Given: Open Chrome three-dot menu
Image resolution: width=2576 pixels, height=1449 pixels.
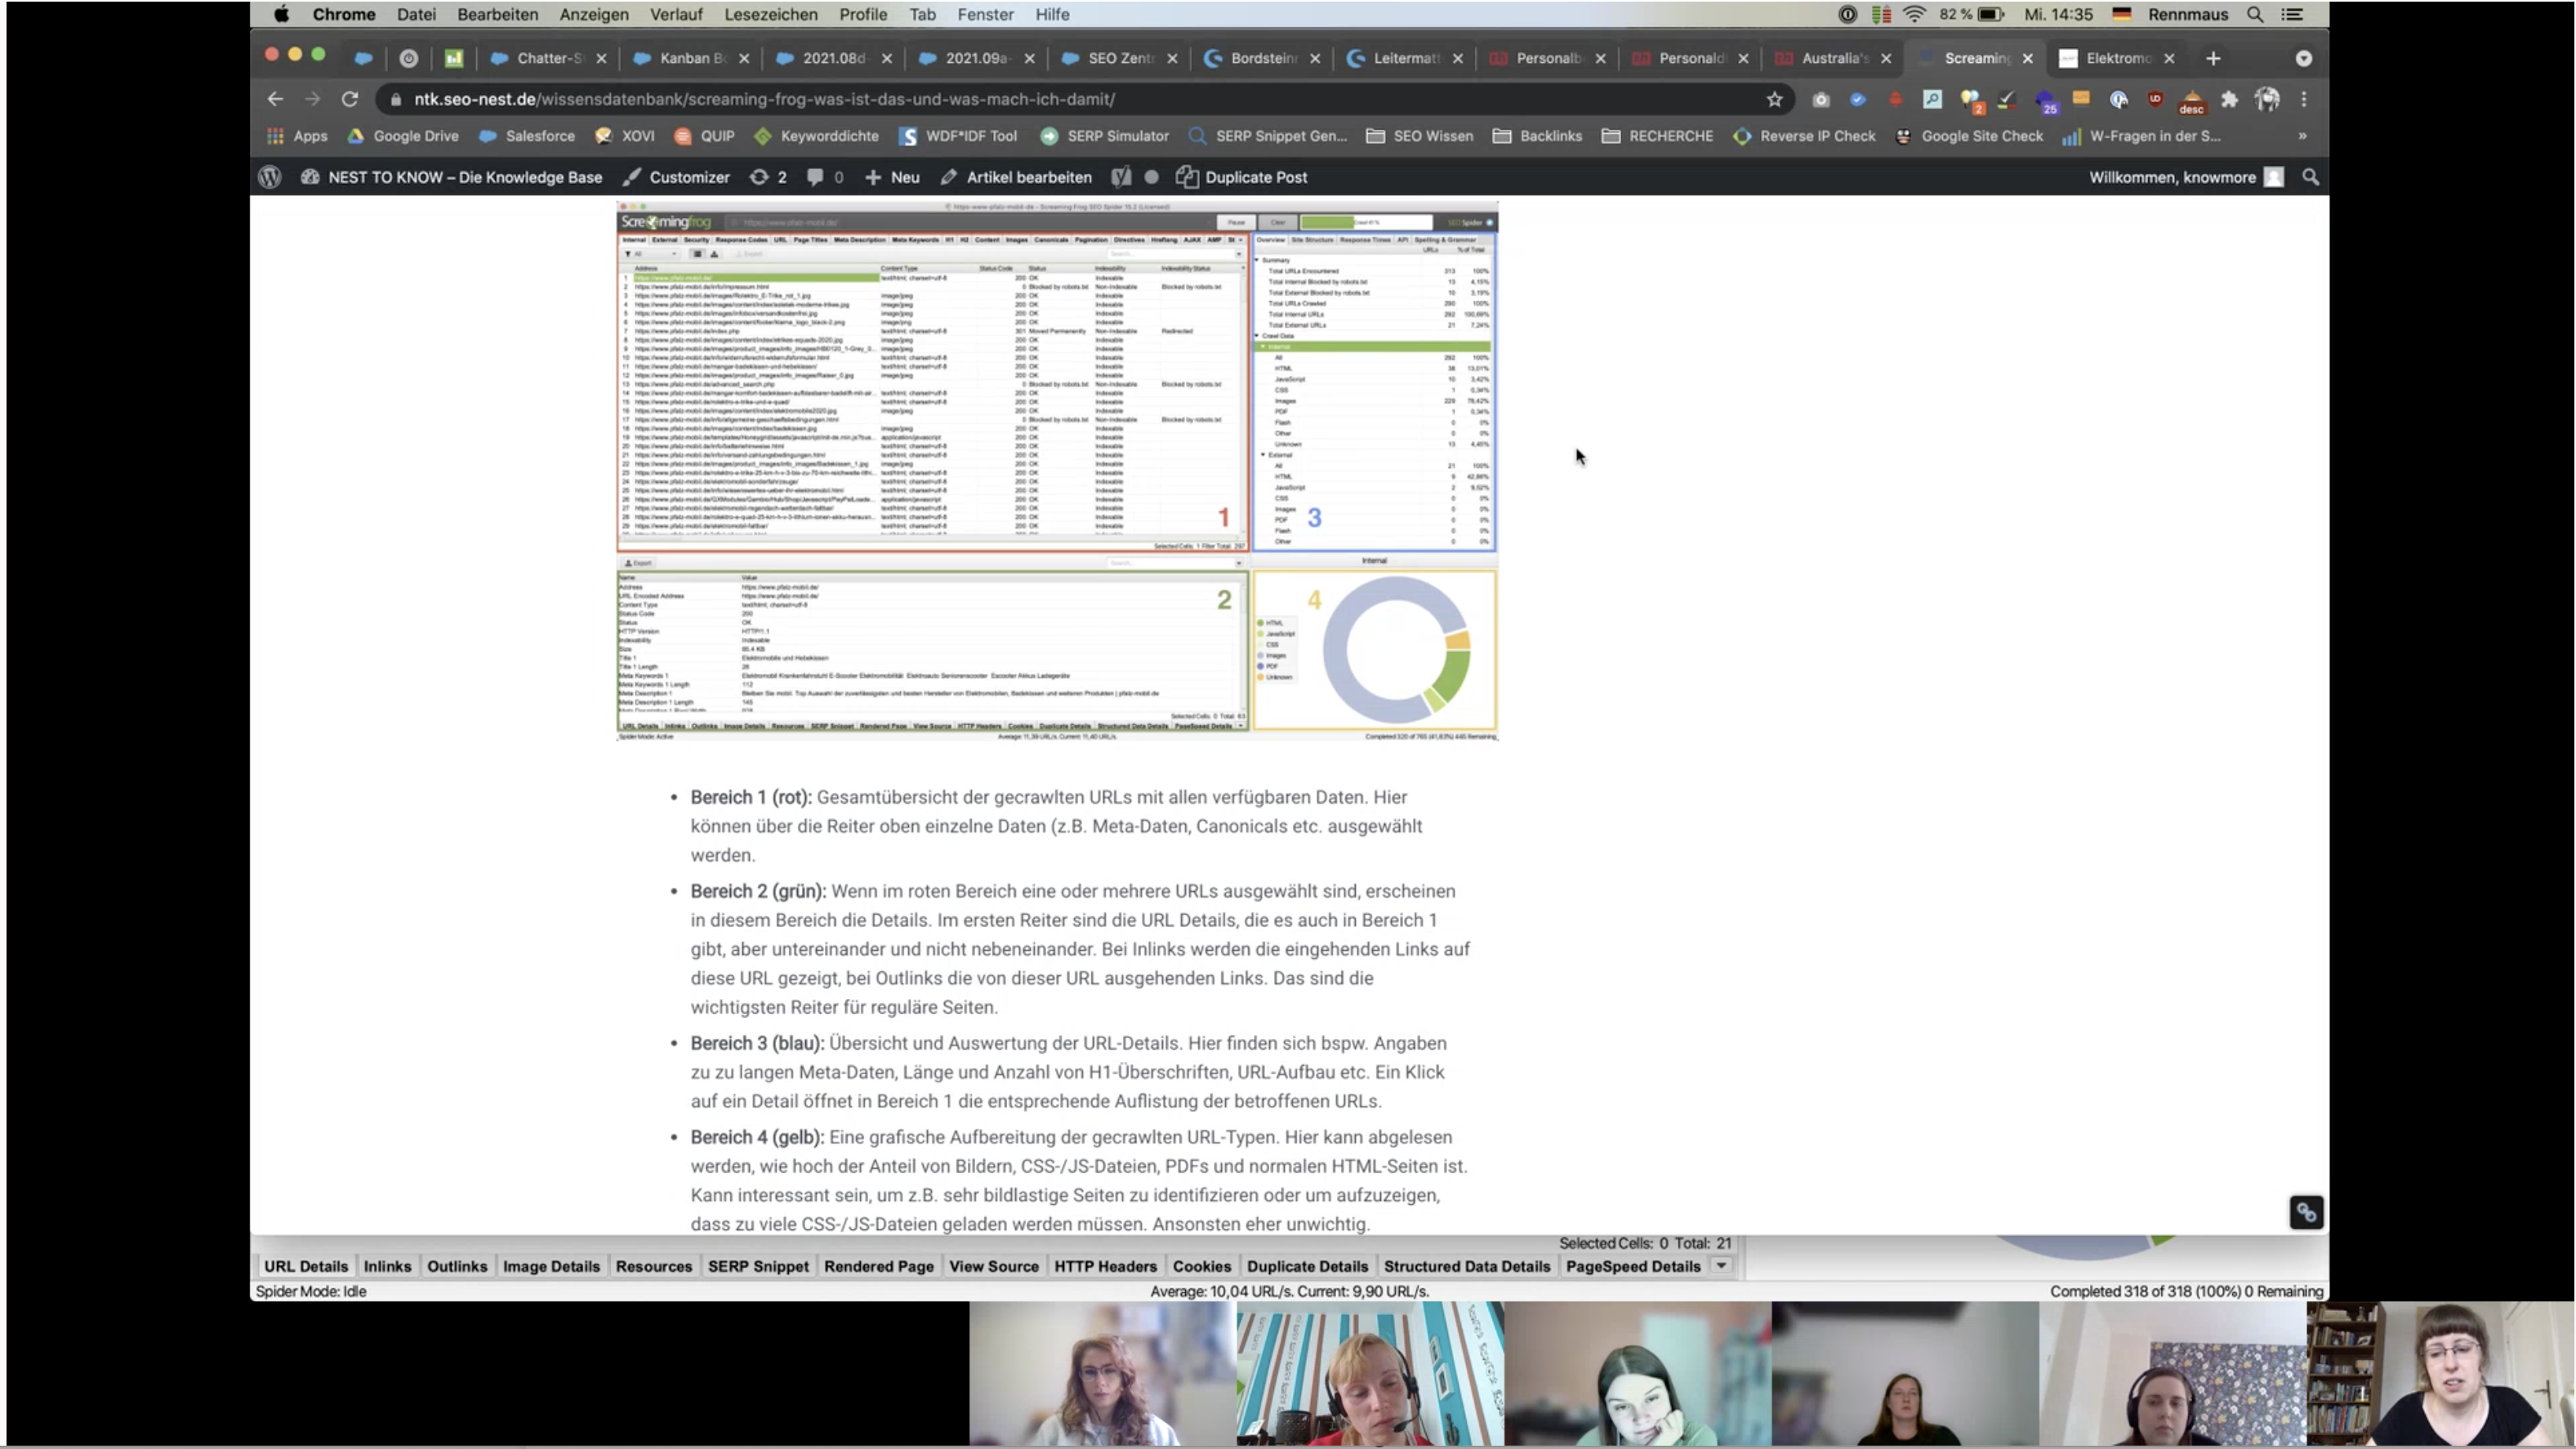Looking at the screenshot, I should [x=2304, y=99].
